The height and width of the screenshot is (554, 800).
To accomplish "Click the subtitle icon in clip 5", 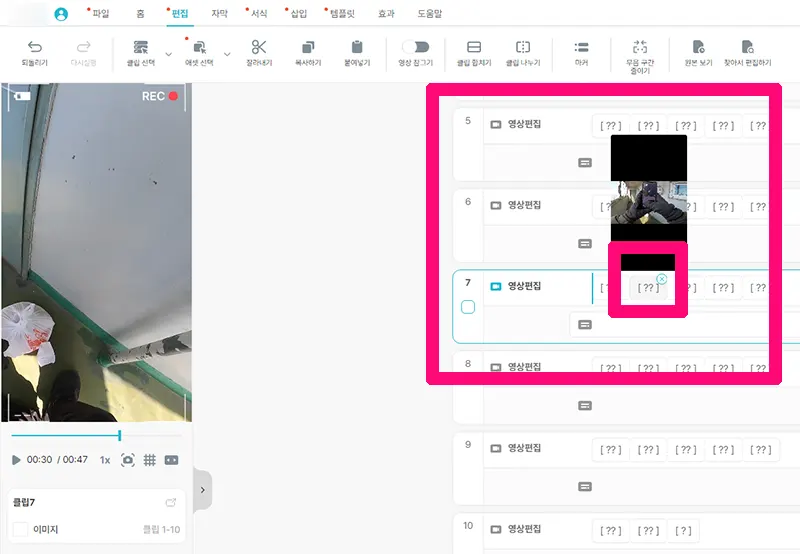I will [585, 163].
